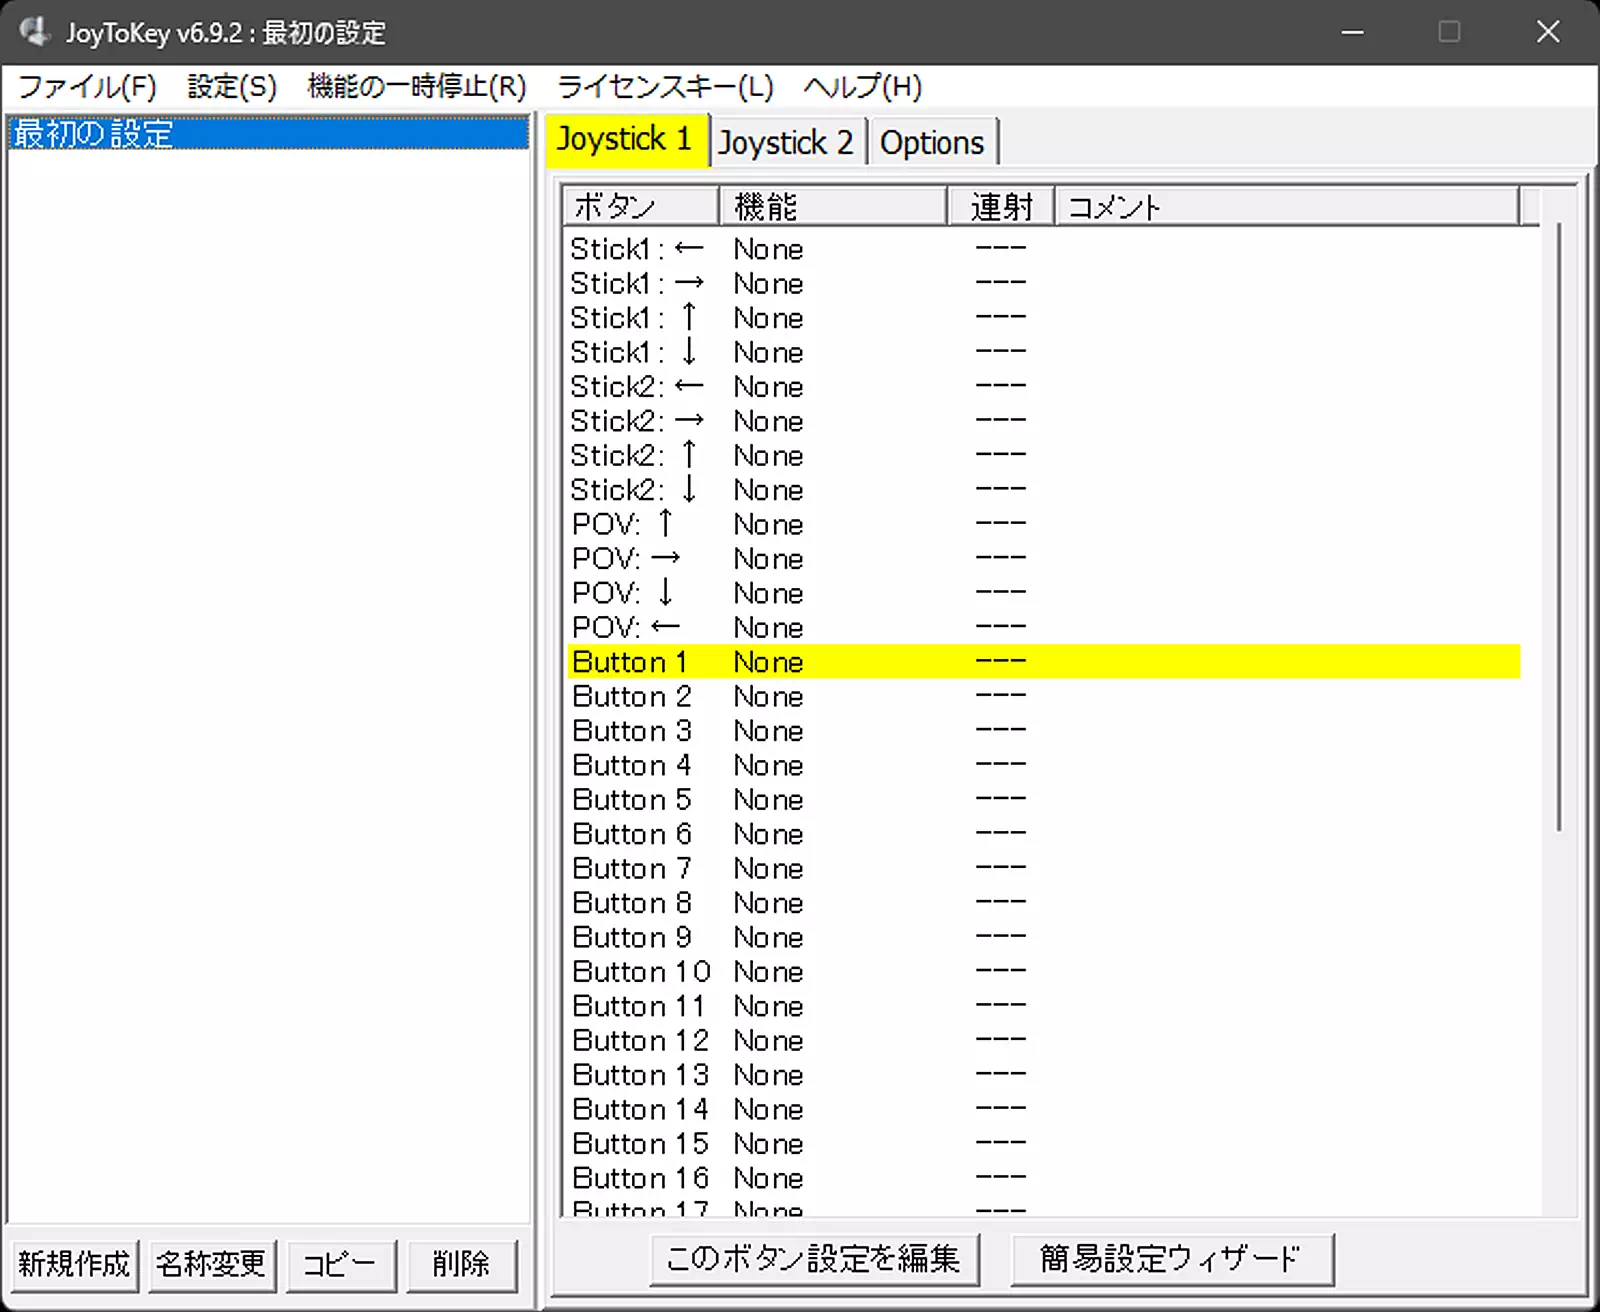Select the Stick2: ↓ row
The height and width of the screenshot is (1312, 1600).
click(x=1044, y=490)
